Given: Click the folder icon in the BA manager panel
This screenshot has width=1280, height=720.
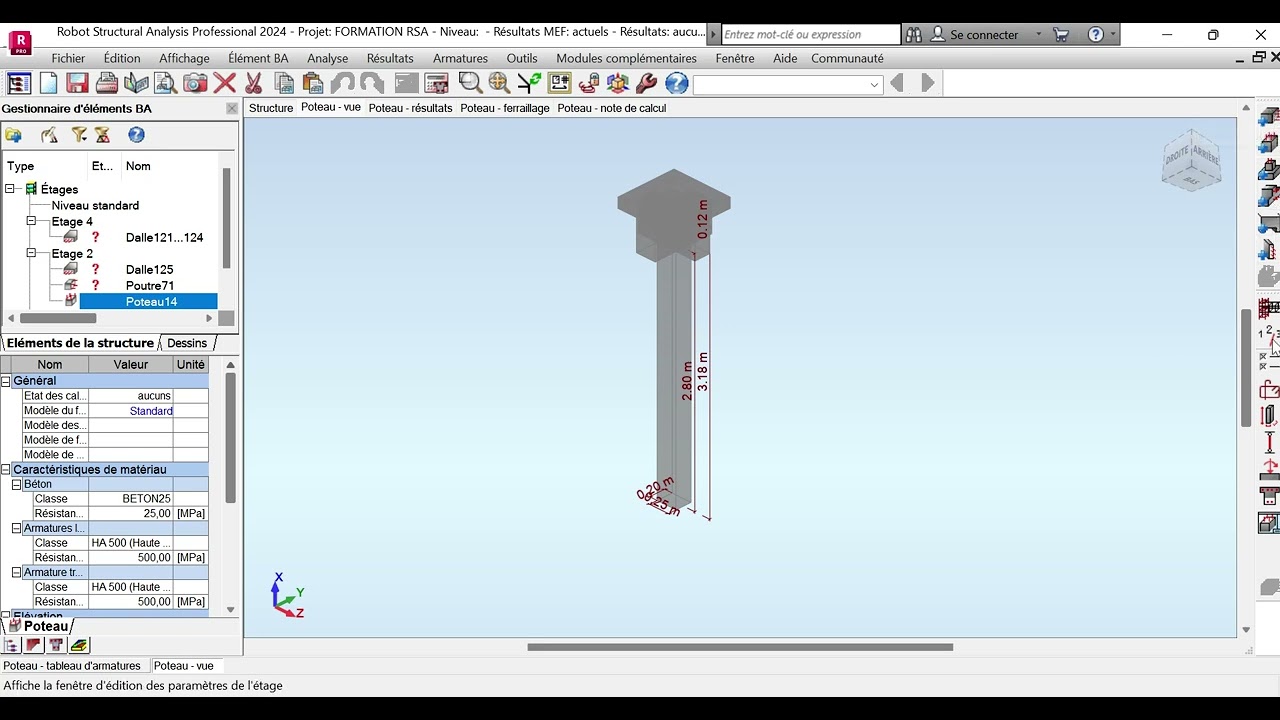Looking at the screenshot, I should pyautogui.click(x=14, y=135).
